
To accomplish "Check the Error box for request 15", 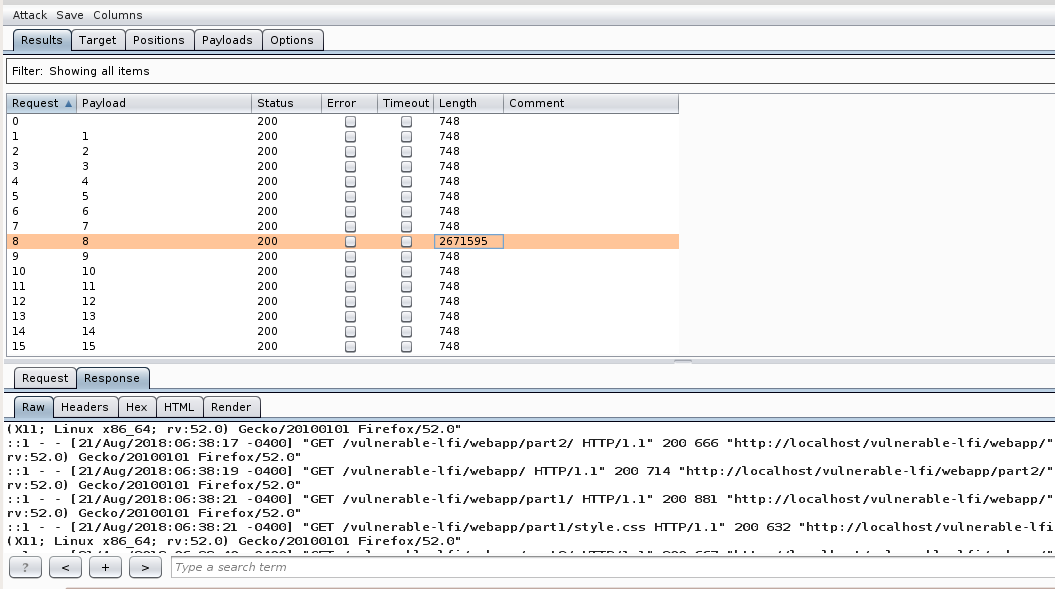I will coord(350,346).
